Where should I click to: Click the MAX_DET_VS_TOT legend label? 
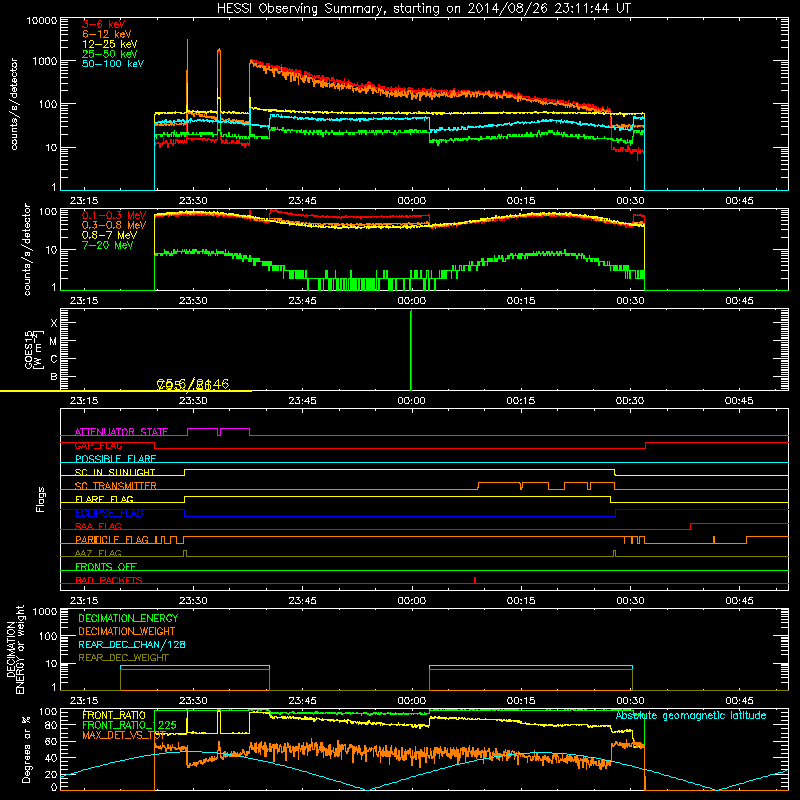coord(124,735)
